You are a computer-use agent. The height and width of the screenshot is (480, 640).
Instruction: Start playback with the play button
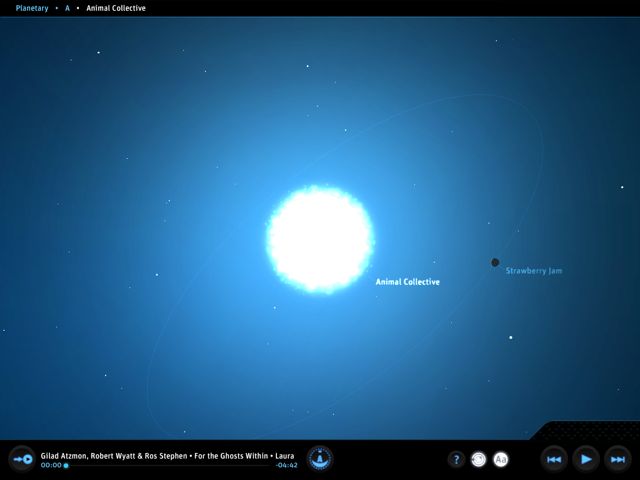point(586,460)
